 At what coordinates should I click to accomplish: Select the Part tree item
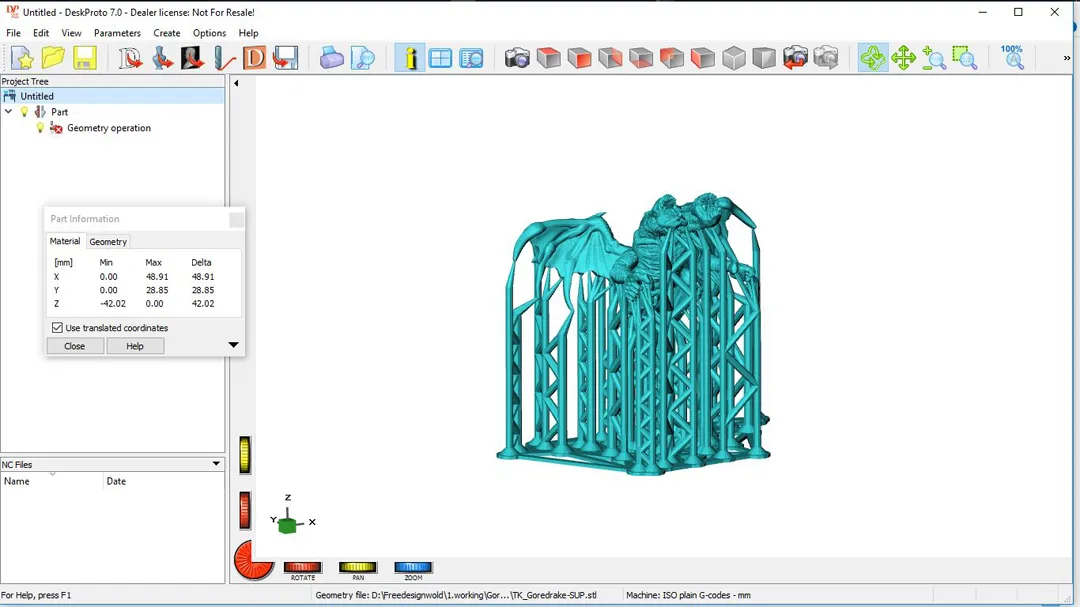pos(59,112)
